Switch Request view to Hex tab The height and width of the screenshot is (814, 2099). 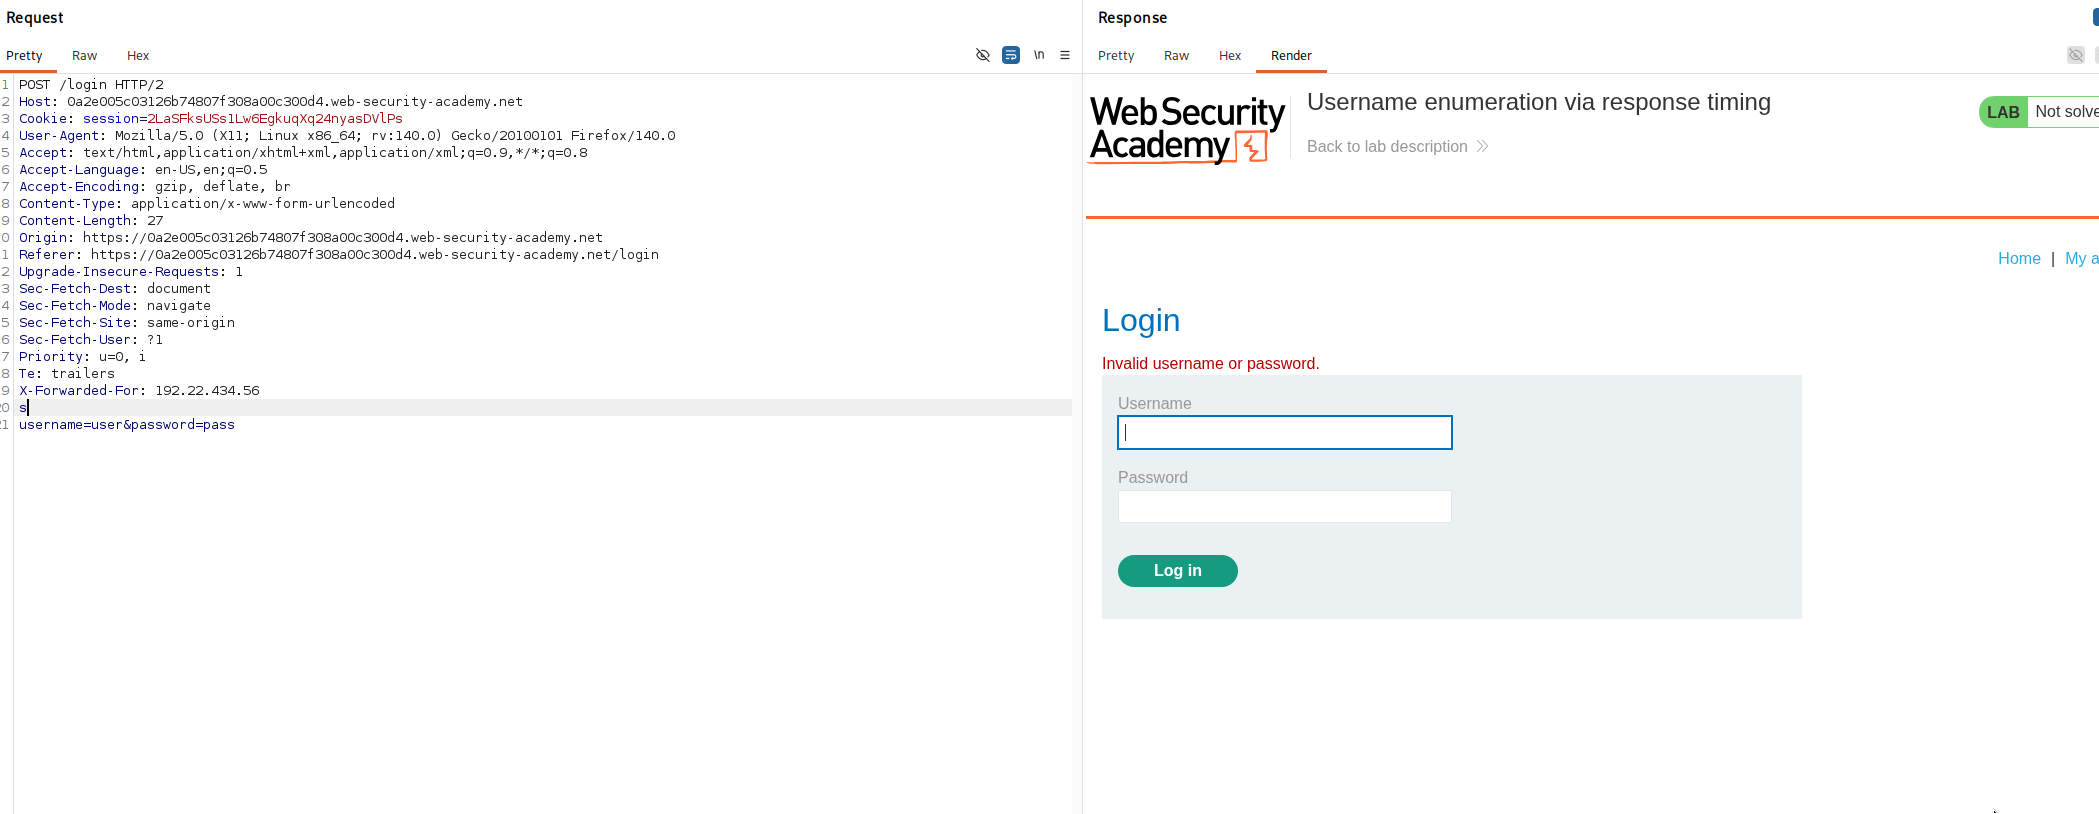(x=138, y=56)
